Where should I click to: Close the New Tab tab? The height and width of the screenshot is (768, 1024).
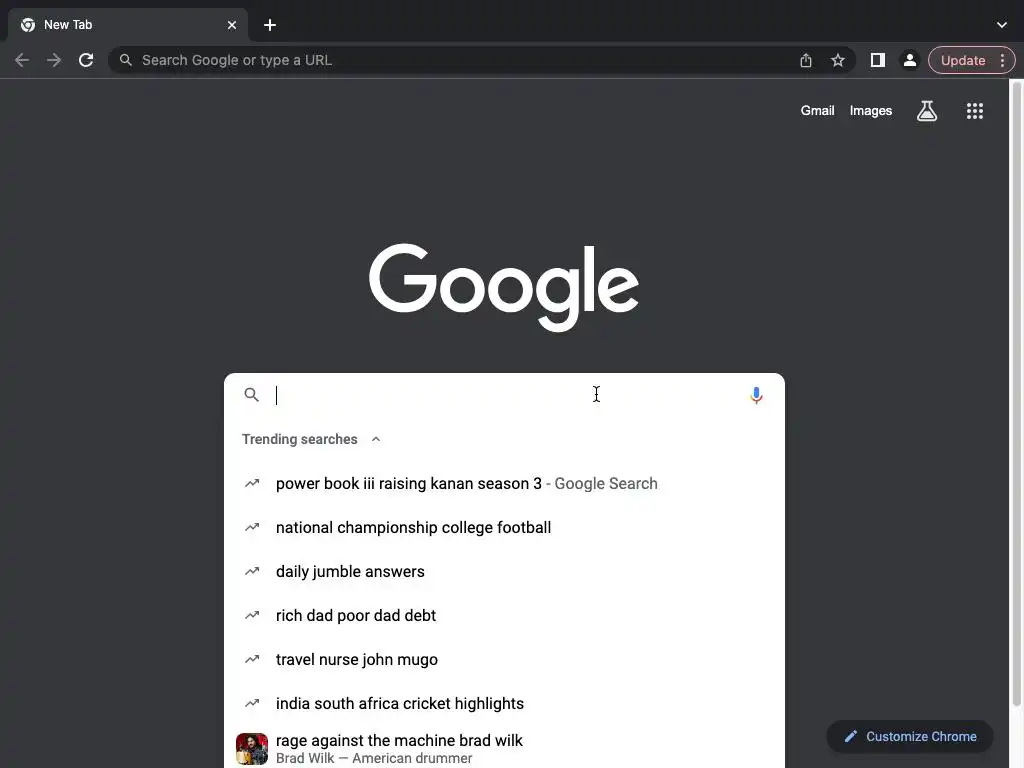pos(232,25)
